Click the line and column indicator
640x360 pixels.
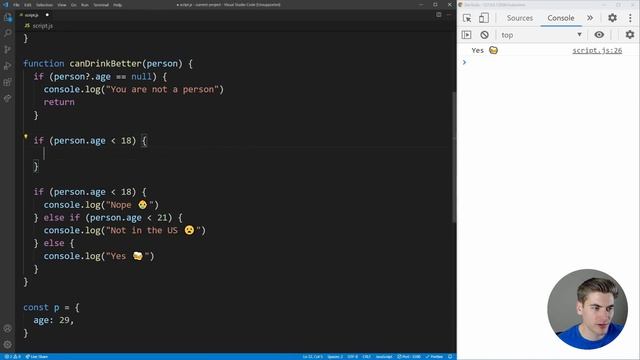[x=312, y=357]
